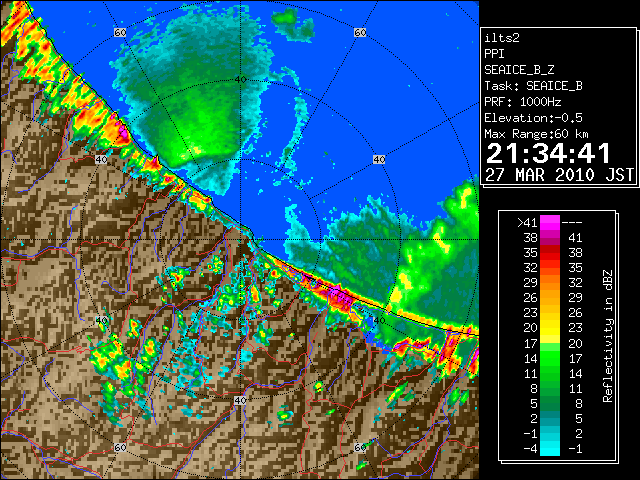Click the 'Task: SEAICE_B' line

pyautogui.click(x=533, y=86)
